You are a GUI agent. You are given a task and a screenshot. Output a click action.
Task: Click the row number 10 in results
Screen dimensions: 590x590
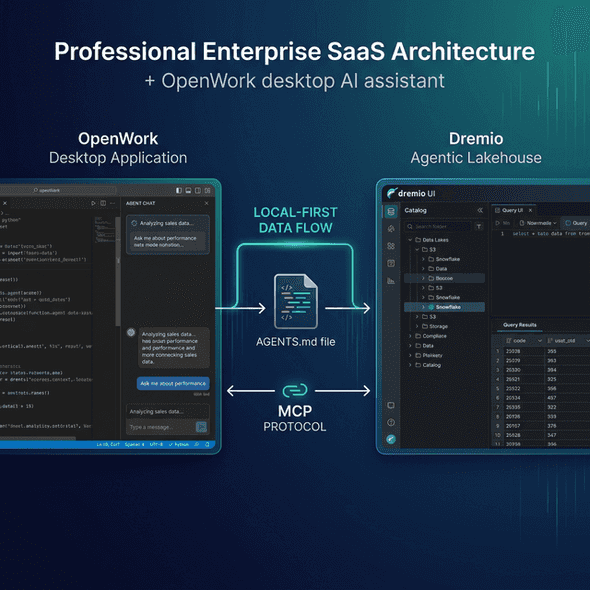click(x=497, y=435)
